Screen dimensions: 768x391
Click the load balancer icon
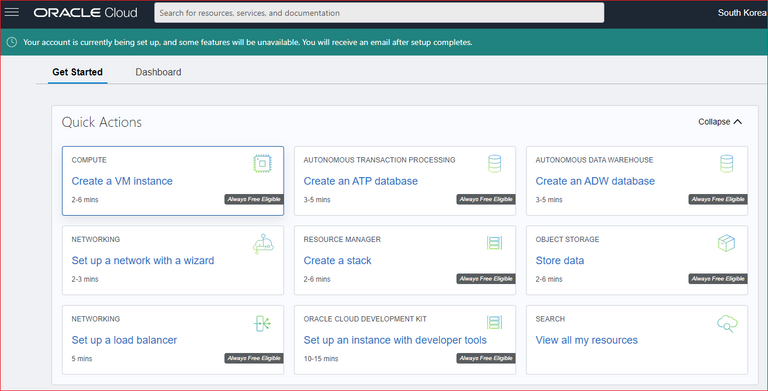(263, 323)
